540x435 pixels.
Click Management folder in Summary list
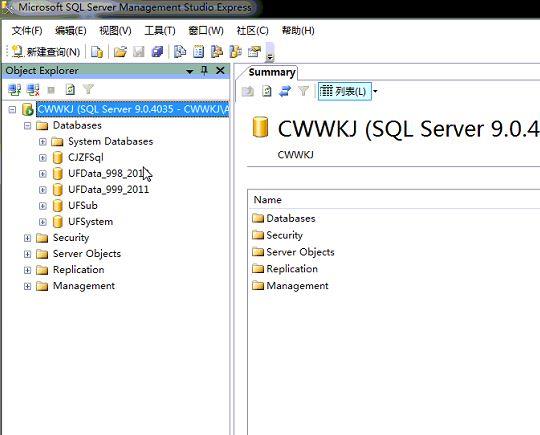tap(297, 286)
